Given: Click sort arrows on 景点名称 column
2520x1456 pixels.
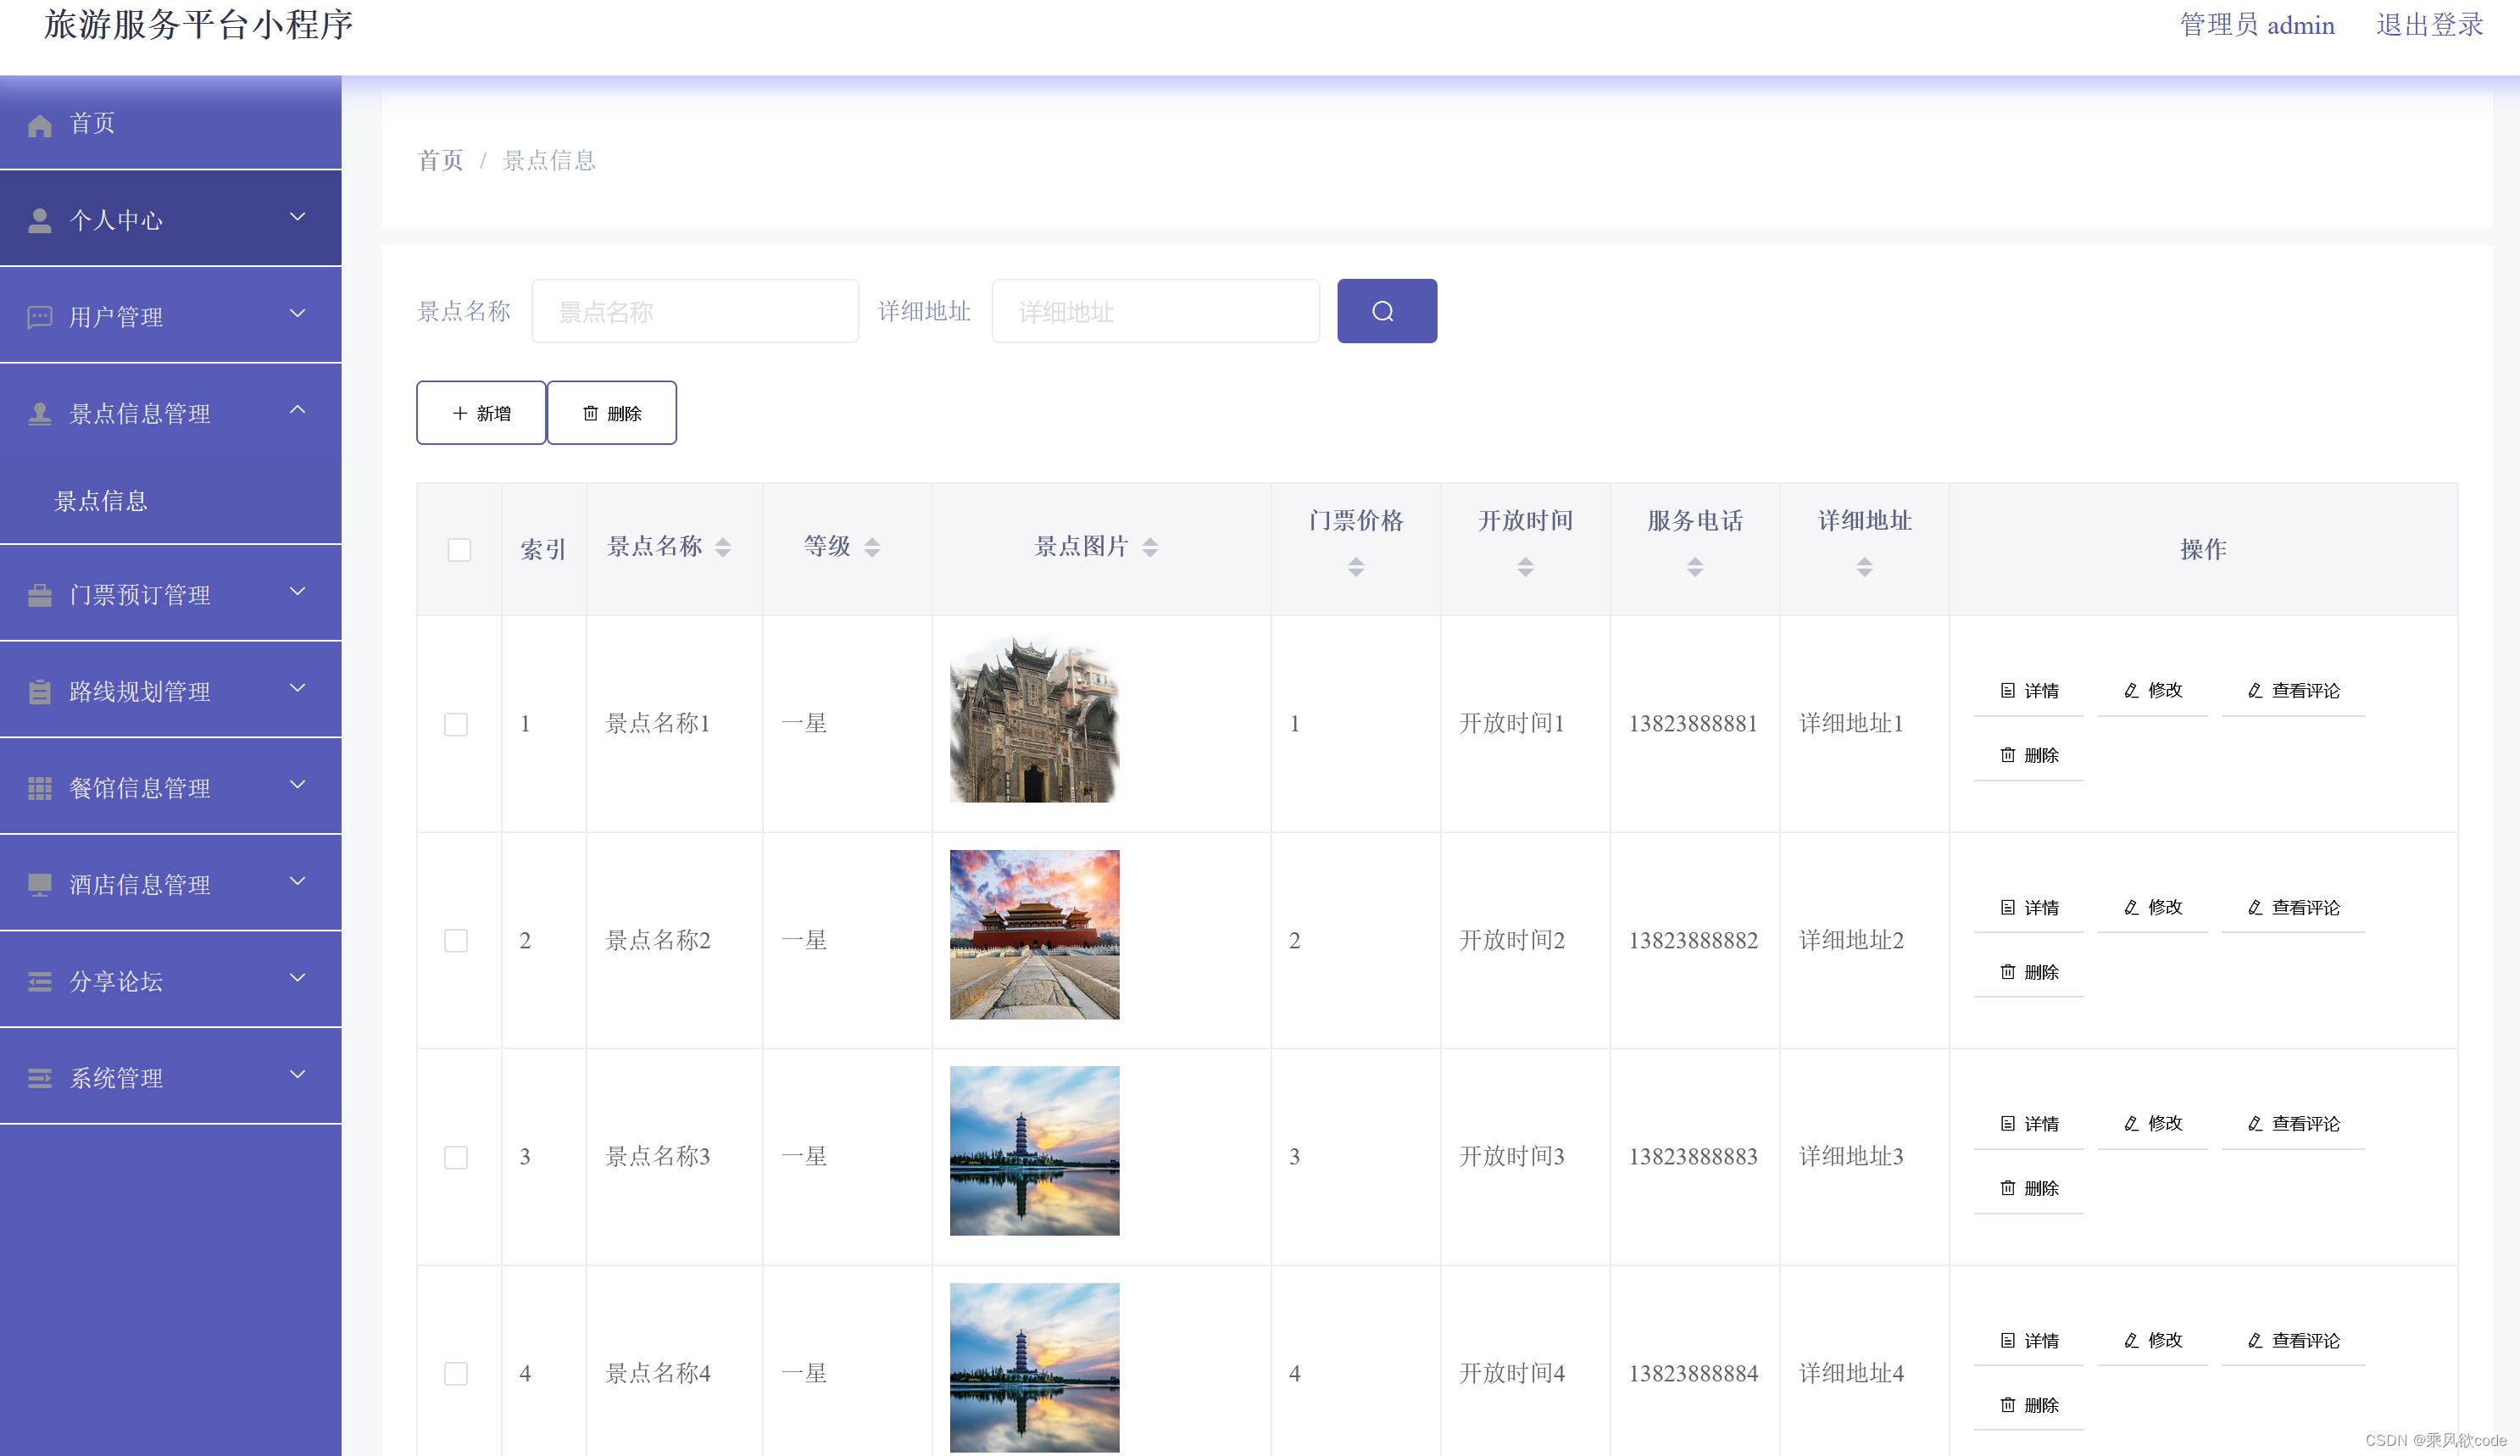Looking at the screenshot, I should (x=723, y=547).
